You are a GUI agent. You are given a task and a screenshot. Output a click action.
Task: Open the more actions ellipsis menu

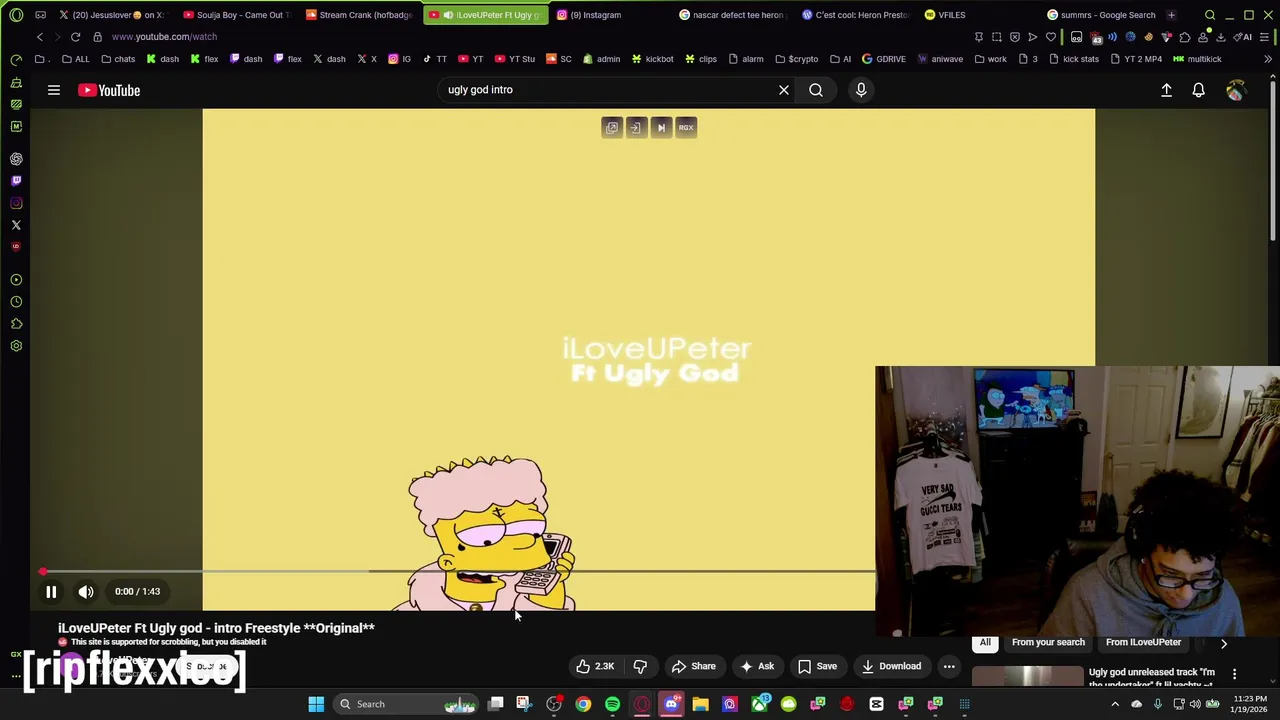pyautogui.click(x=949, y=666)
